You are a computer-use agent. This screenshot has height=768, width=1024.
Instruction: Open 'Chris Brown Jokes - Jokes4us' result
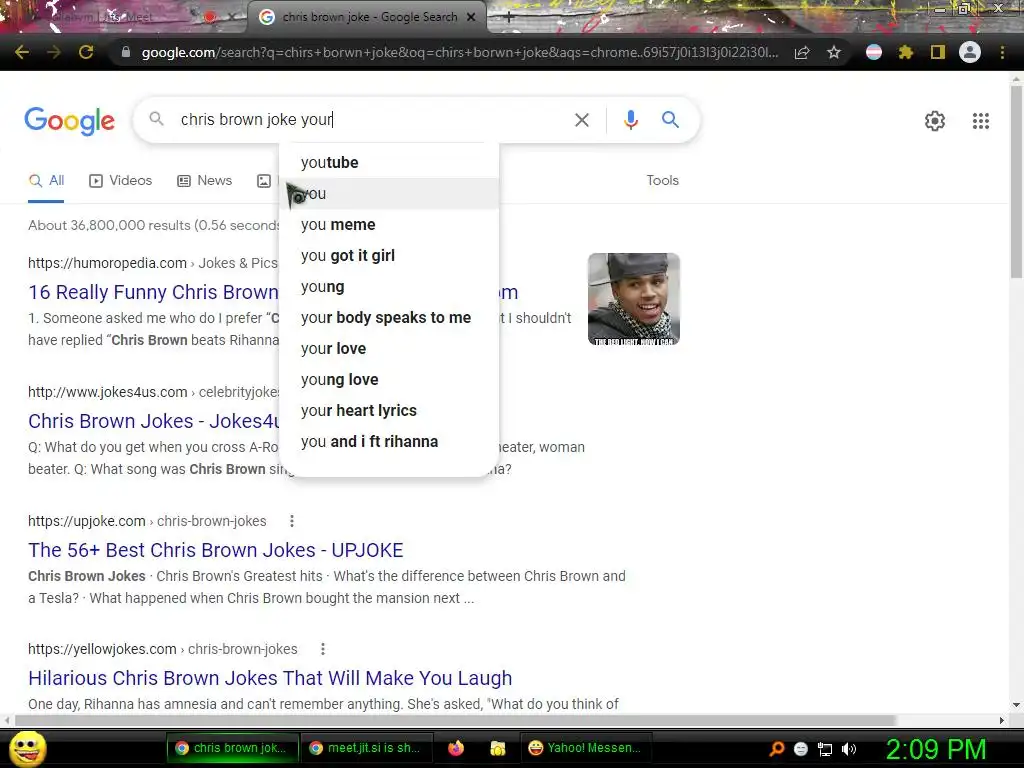click(153, 421)
